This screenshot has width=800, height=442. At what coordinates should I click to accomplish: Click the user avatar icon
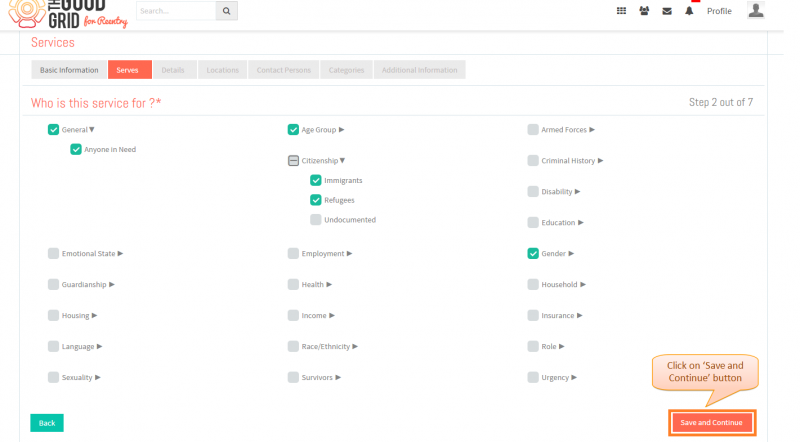tap(756, 10)
